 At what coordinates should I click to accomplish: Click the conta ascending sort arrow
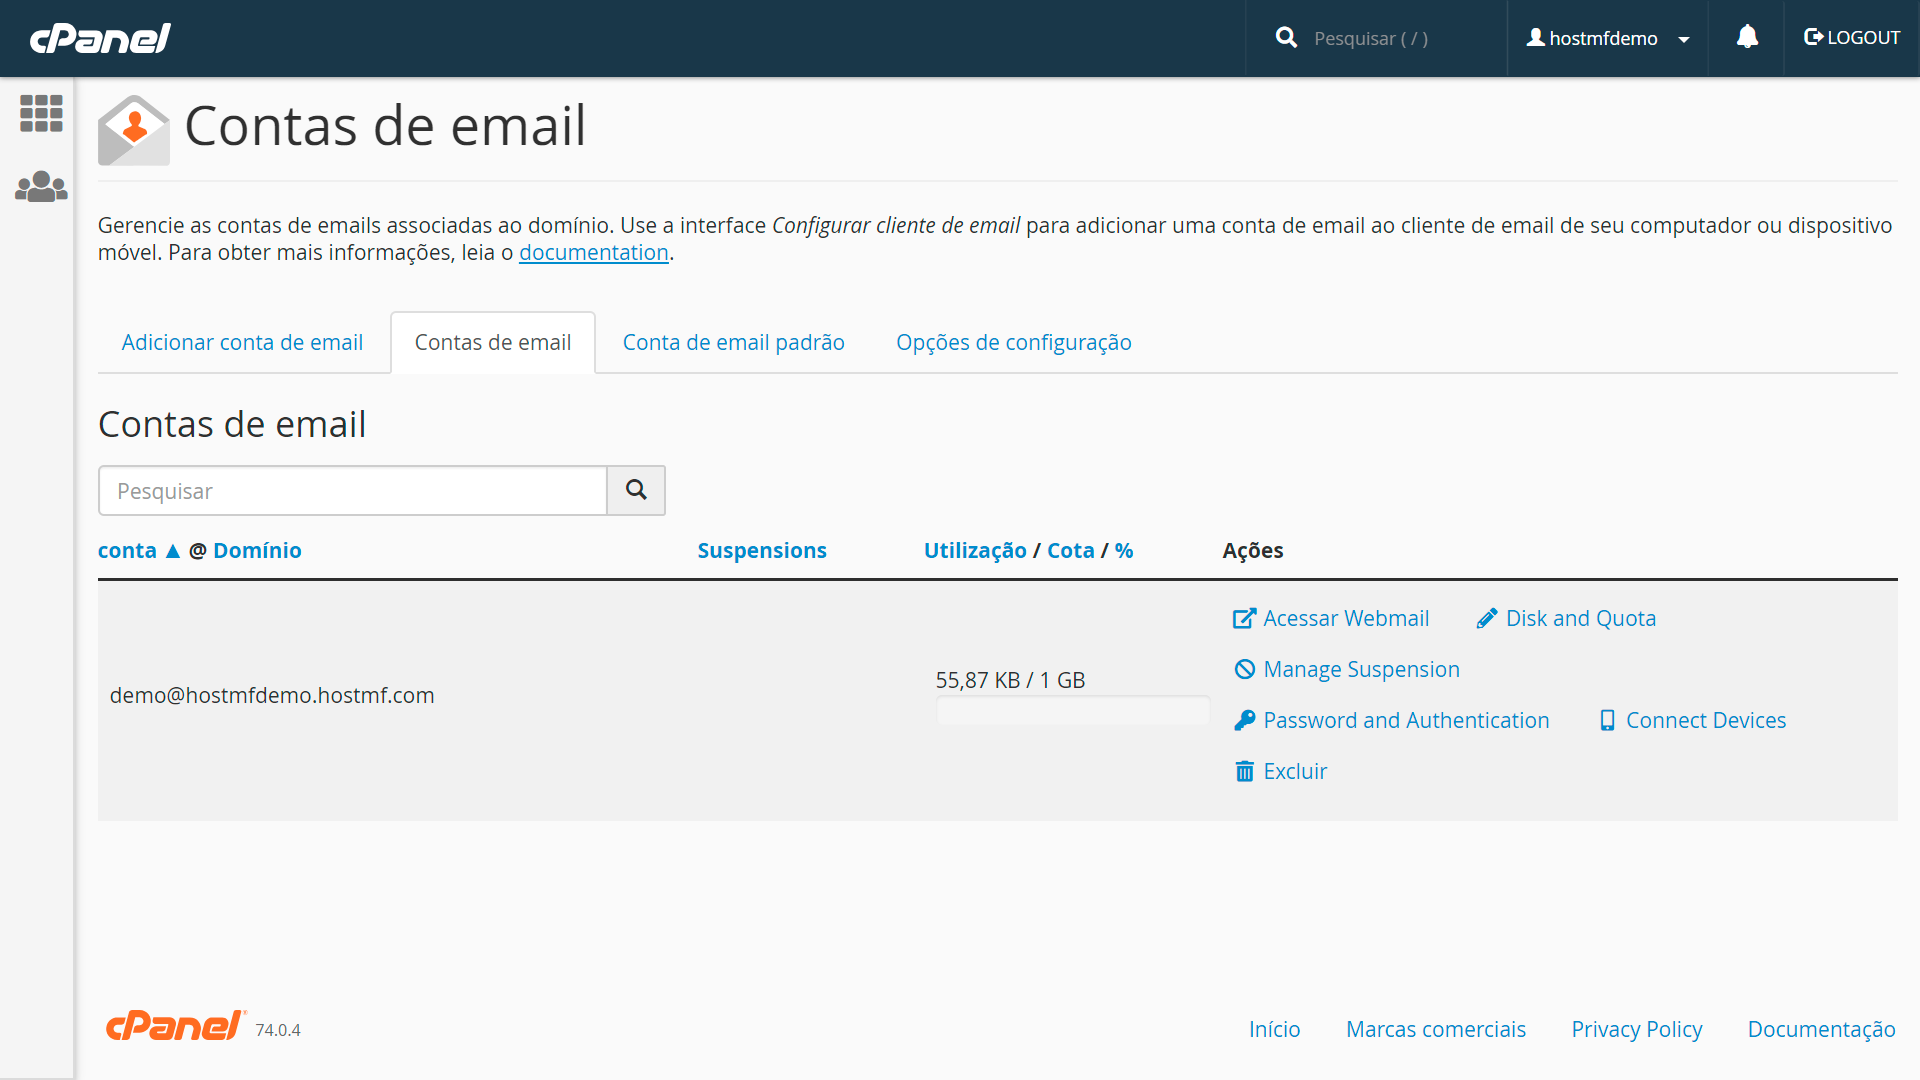pyautogui.click(x=173, y=551)
